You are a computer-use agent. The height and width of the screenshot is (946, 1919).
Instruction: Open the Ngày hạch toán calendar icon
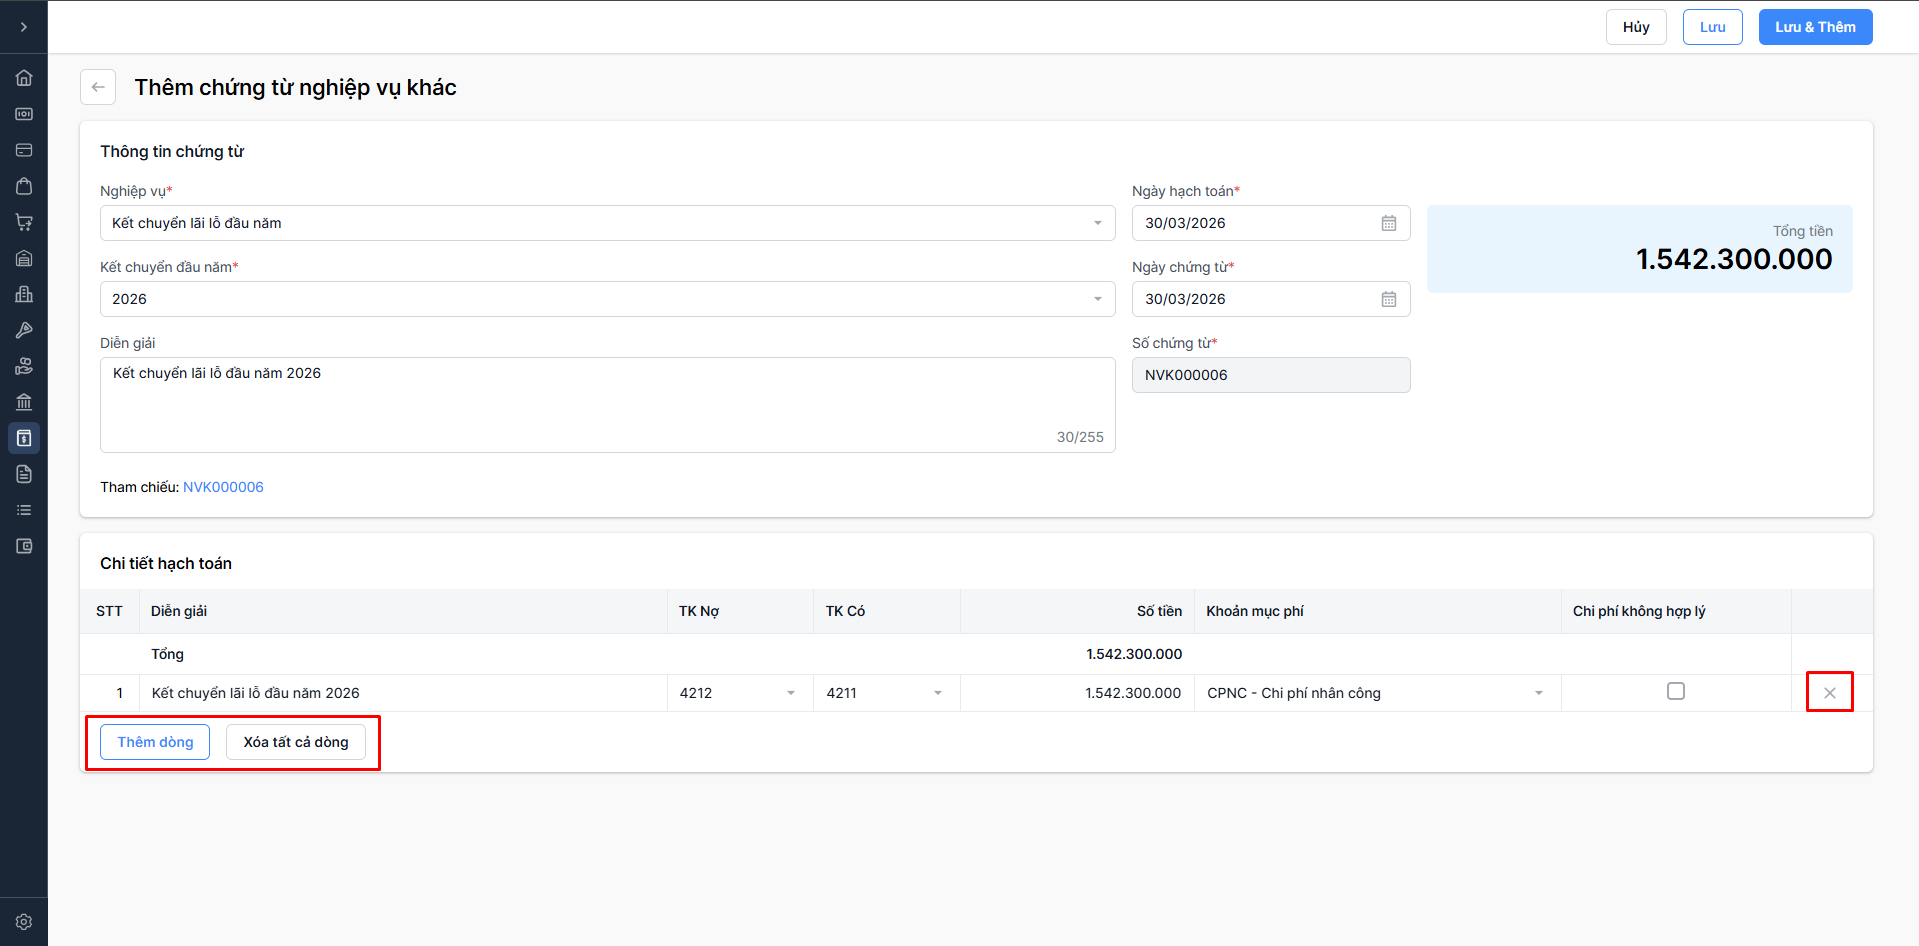pyautogui.click(x=1389, y=223)
